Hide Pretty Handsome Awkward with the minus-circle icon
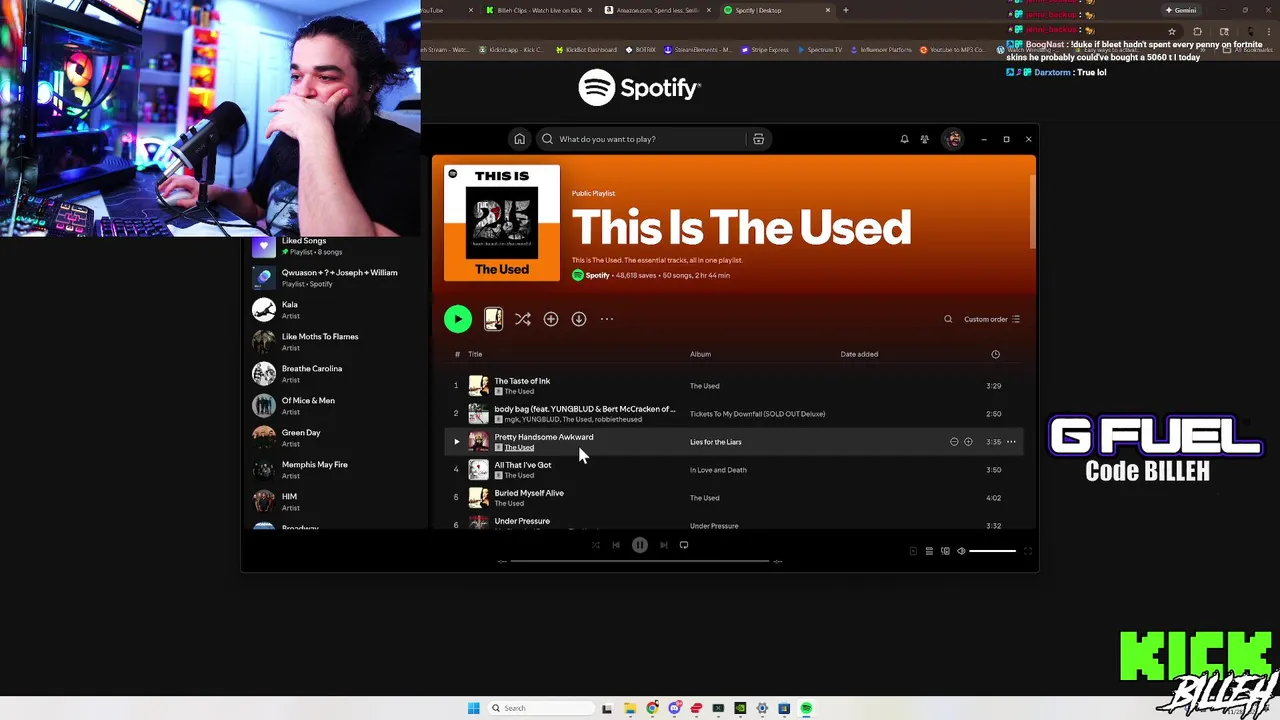The height and width of the screenshot is (720, 1280). click(954, 442)
